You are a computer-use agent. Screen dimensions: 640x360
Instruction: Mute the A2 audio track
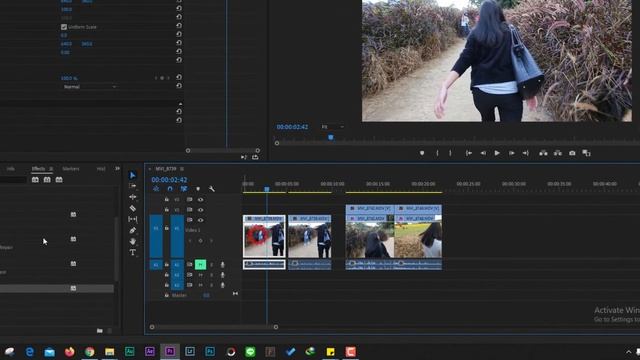click(200, 275)
